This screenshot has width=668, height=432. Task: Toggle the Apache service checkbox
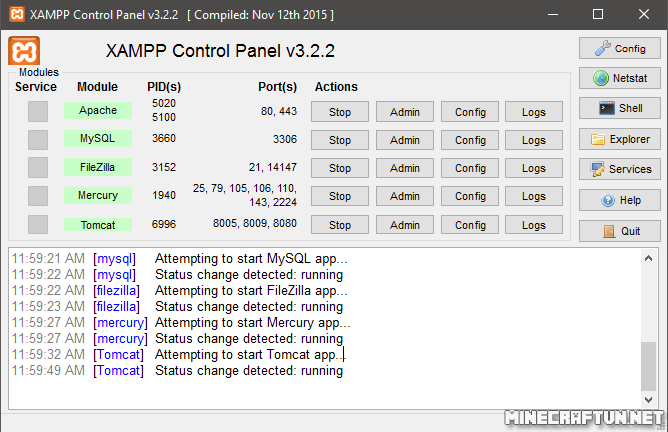click(38, 111)
